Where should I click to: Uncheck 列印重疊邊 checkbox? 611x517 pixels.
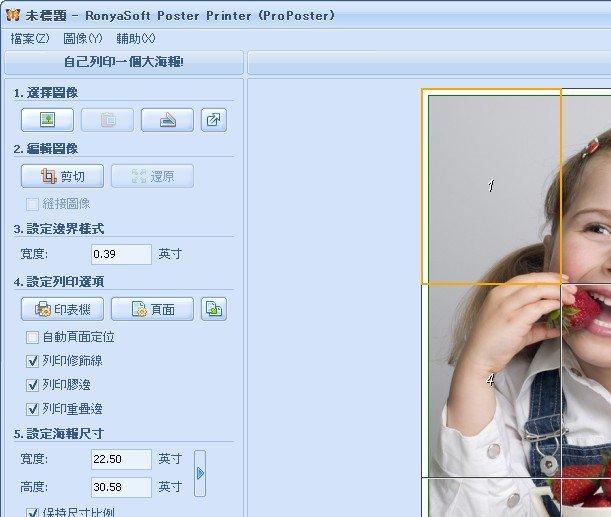(x=32, y=409)
